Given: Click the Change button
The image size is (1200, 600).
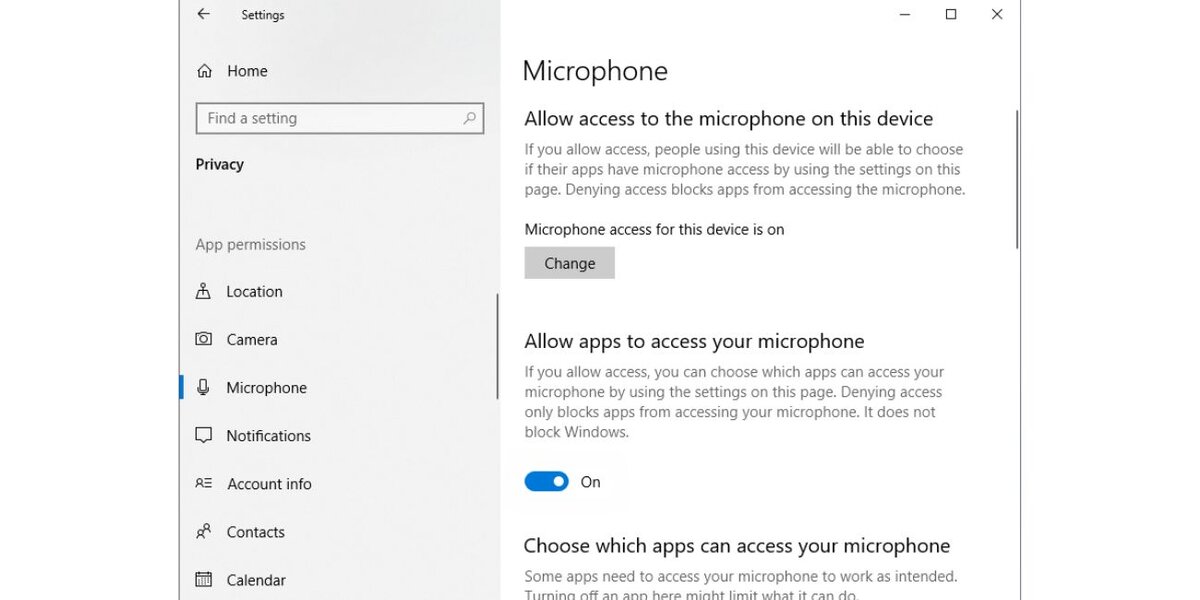Looking at the screenshot, I should [x=570, y=263].
